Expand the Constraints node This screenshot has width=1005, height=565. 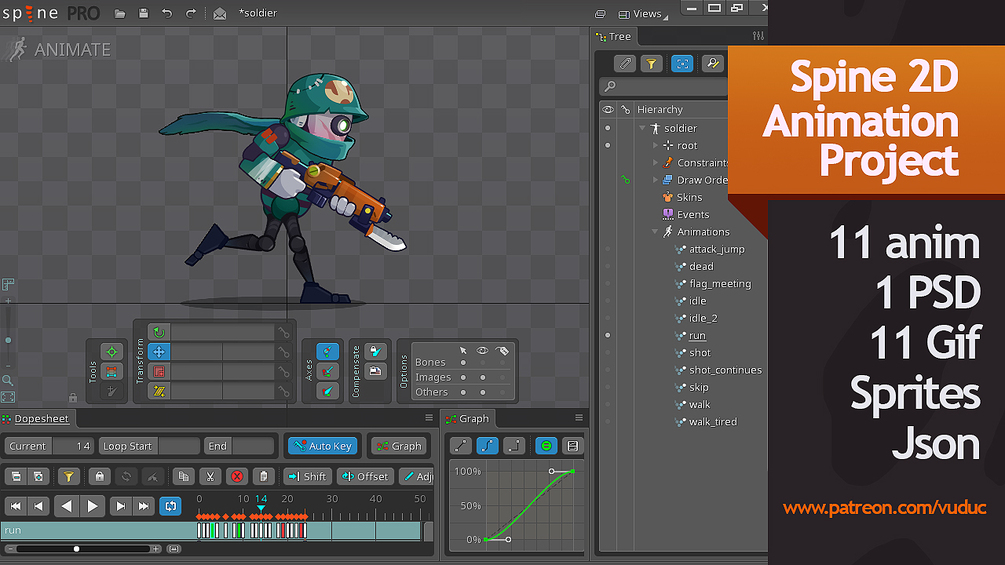pos(655,163)
